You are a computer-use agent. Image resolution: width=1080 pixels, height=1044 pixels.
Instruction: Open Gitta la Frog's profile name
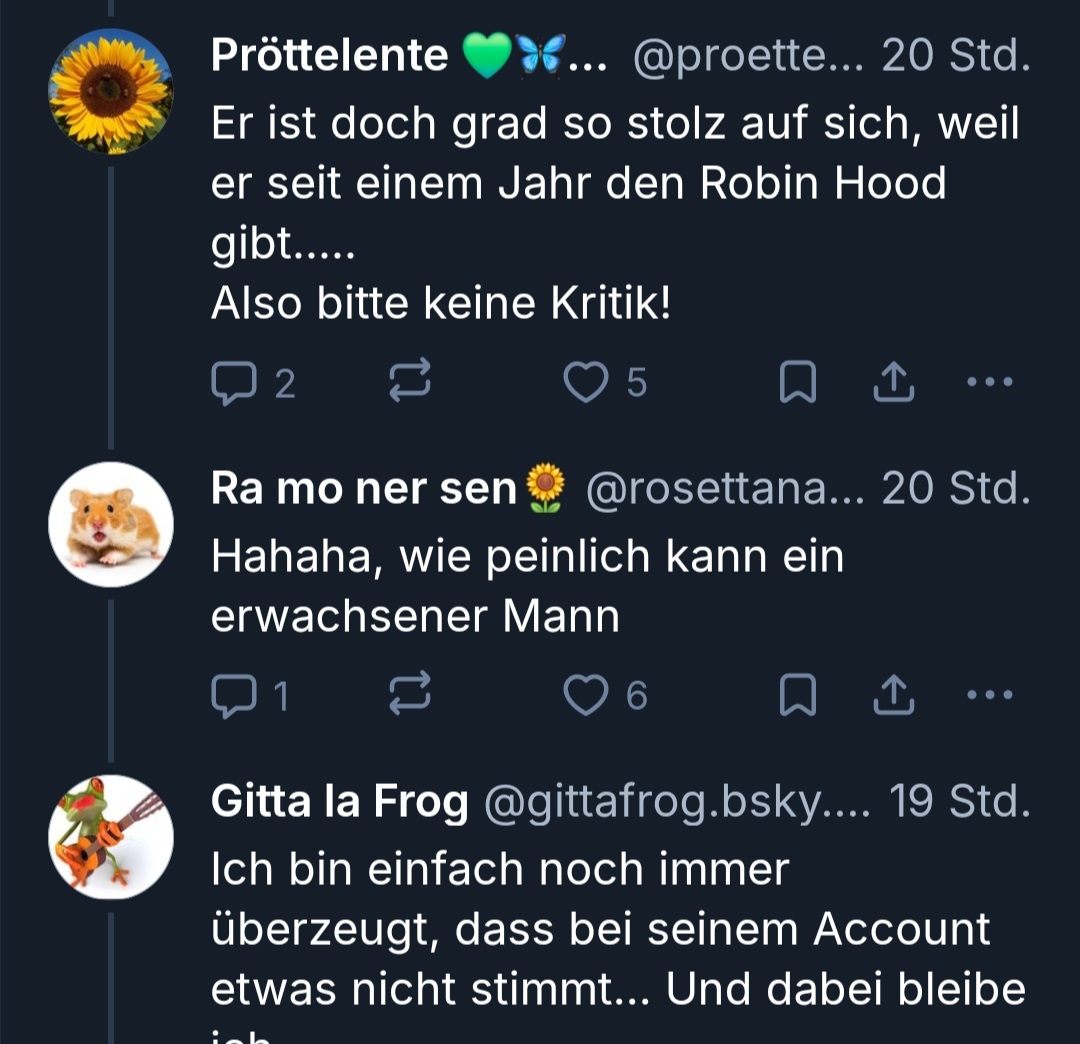(339, 802)
